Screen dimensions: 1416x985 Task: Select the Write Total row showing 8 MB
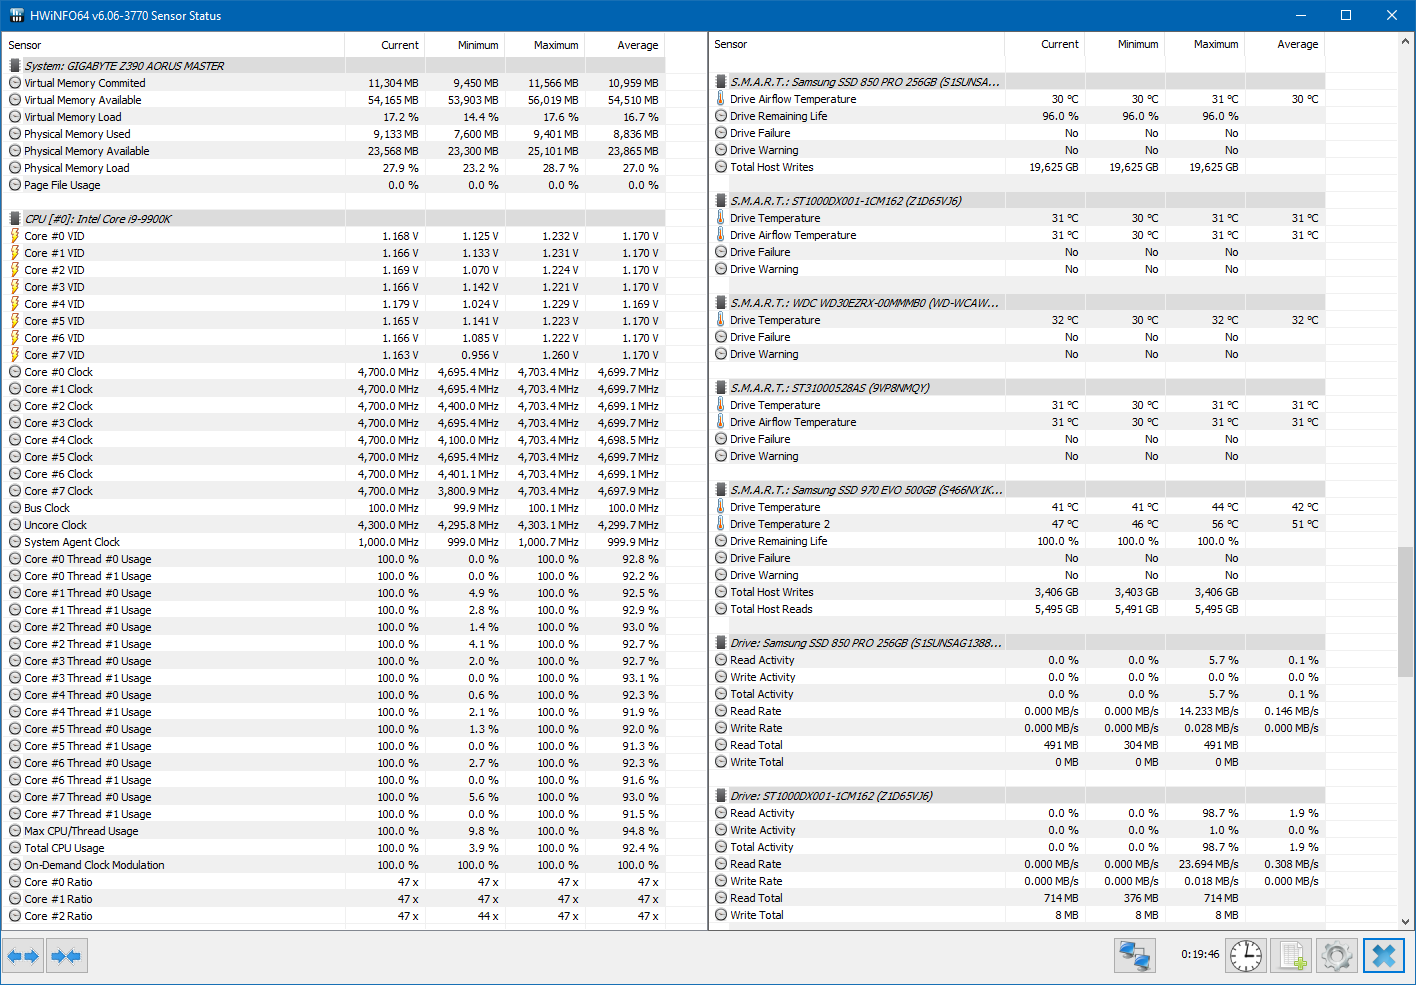[x=1018, y=915]
